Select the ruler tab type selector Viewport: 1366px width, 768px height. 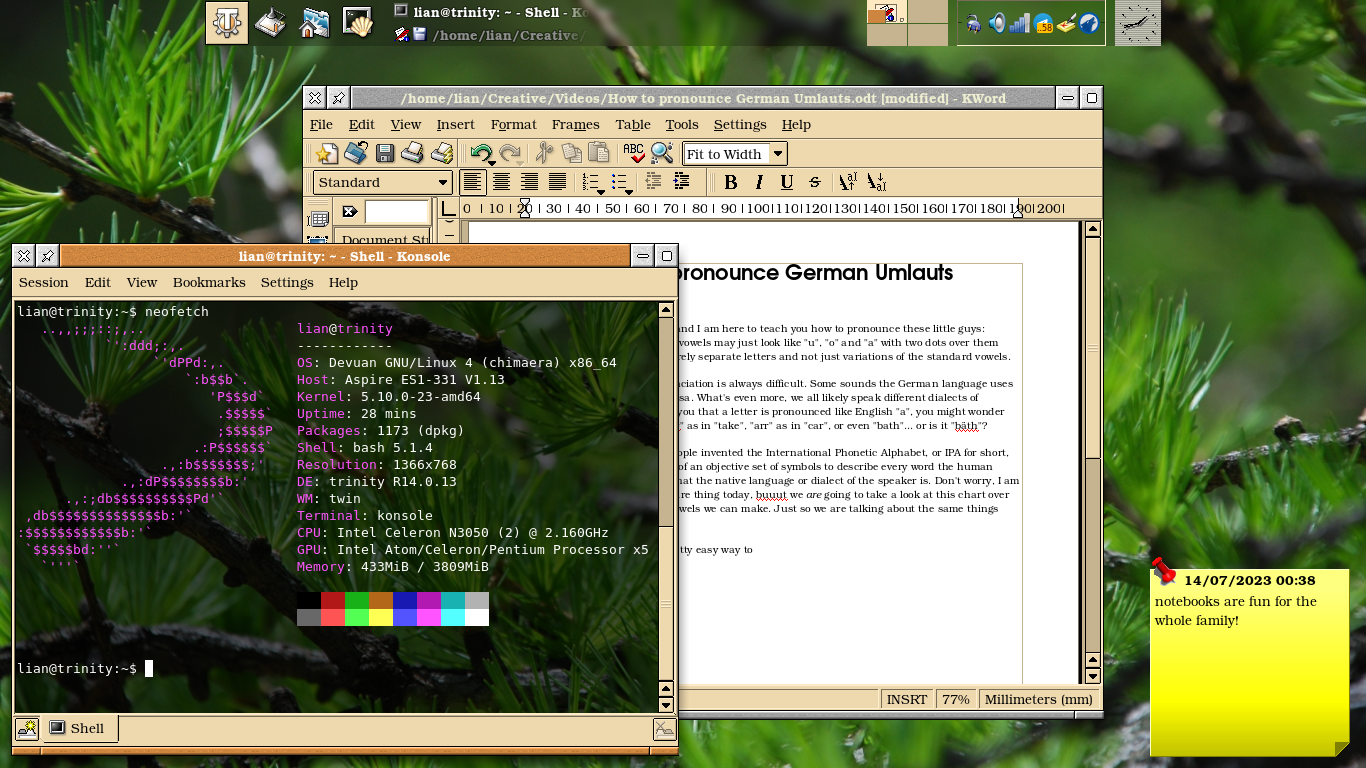pyautogui.click(x=449, y=208)
